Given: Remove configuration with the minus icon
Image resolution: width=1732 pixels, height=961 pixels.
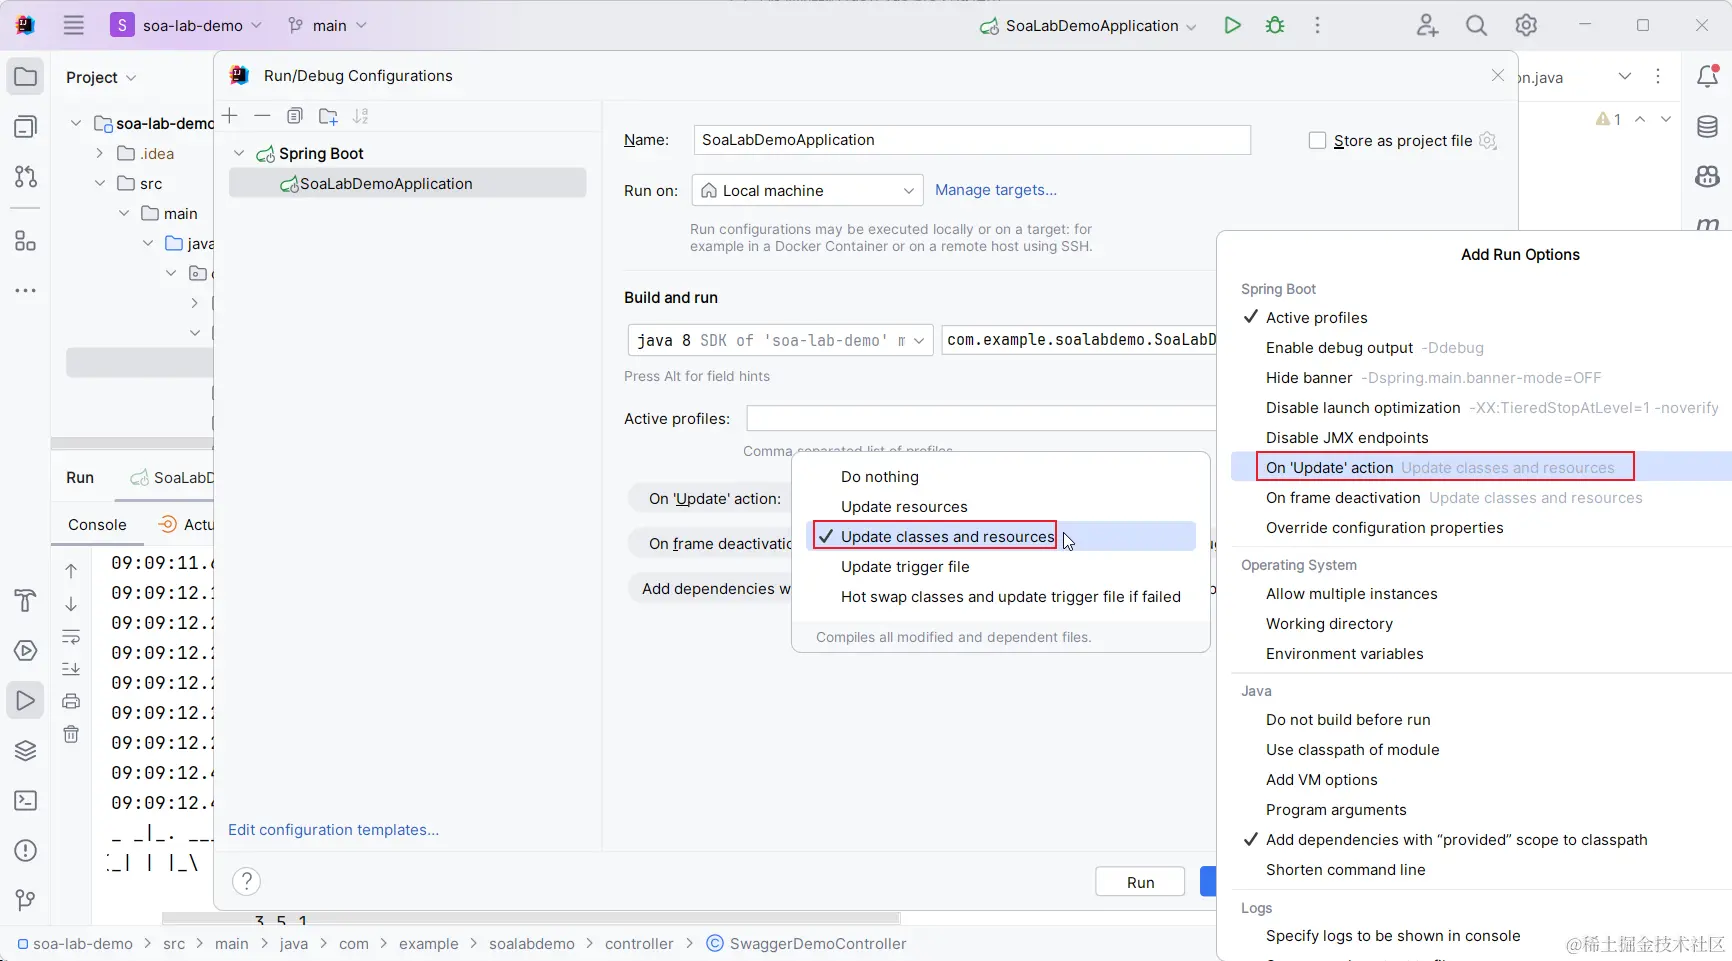Looking at the screenshot, I should 262,116.
